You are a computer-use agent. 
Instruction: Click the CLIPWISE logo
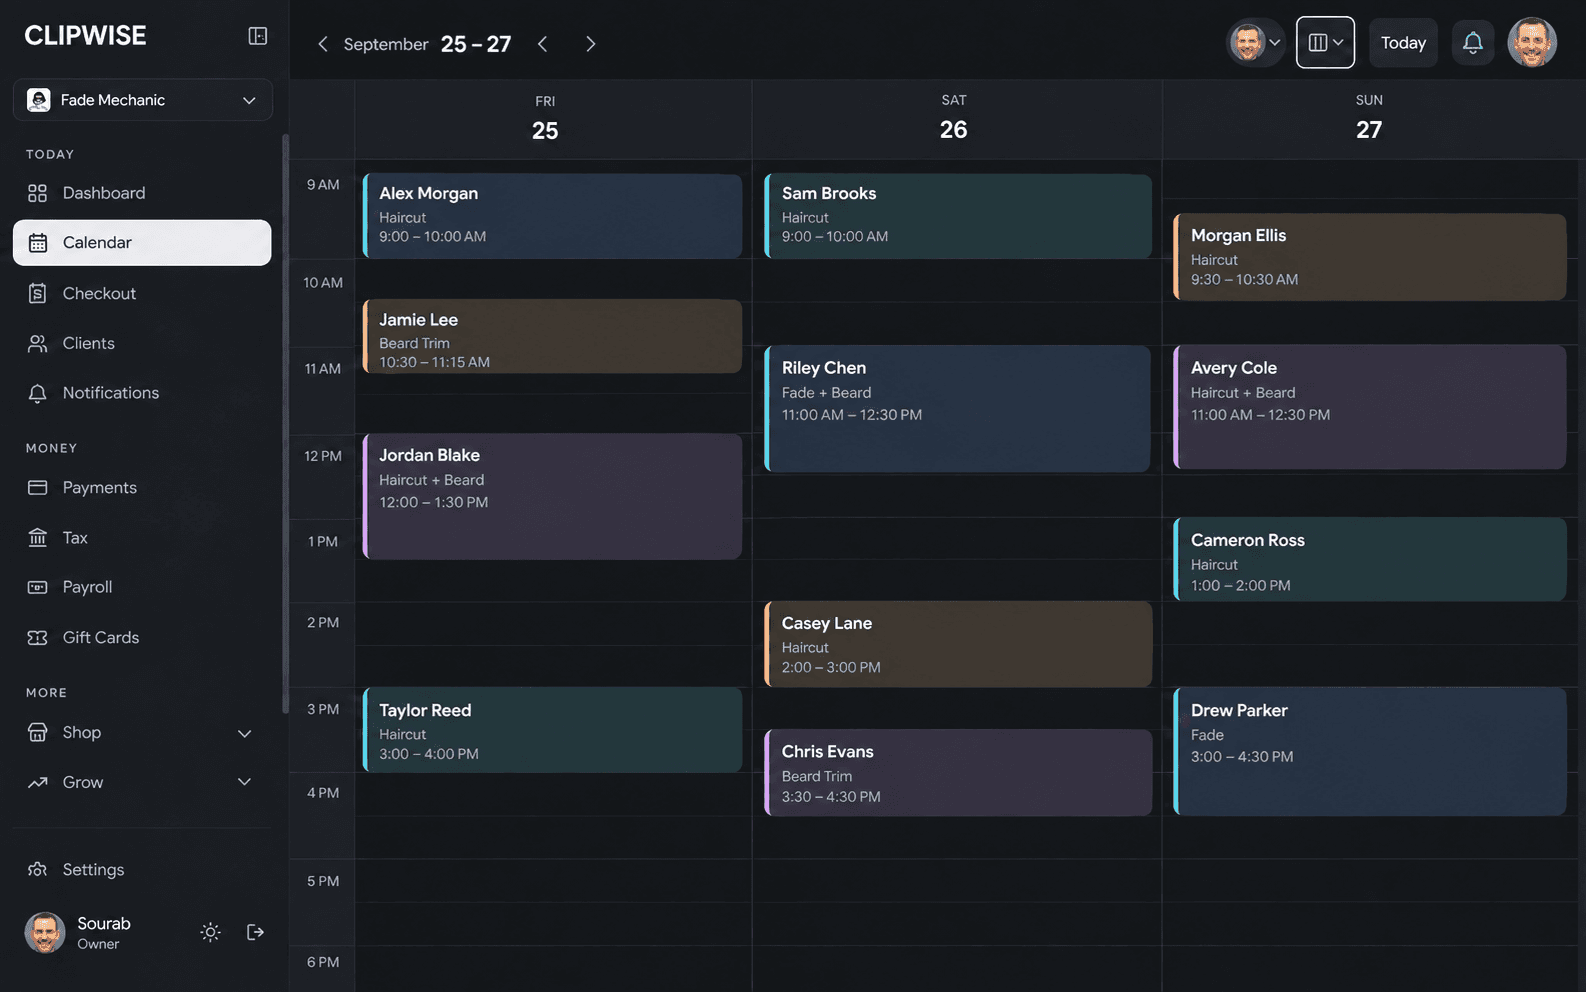[x=85, y=36]
